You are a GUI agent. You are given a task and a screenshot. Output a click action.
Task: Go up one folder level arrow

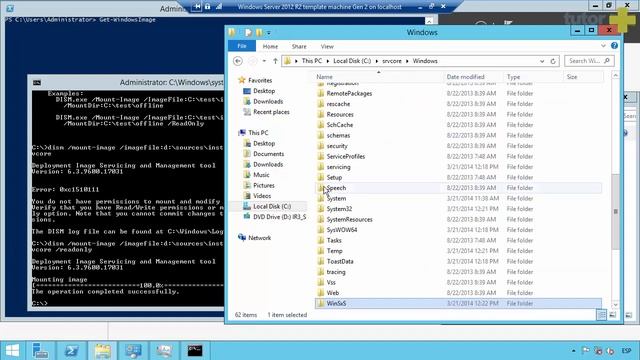pos(275,61)
